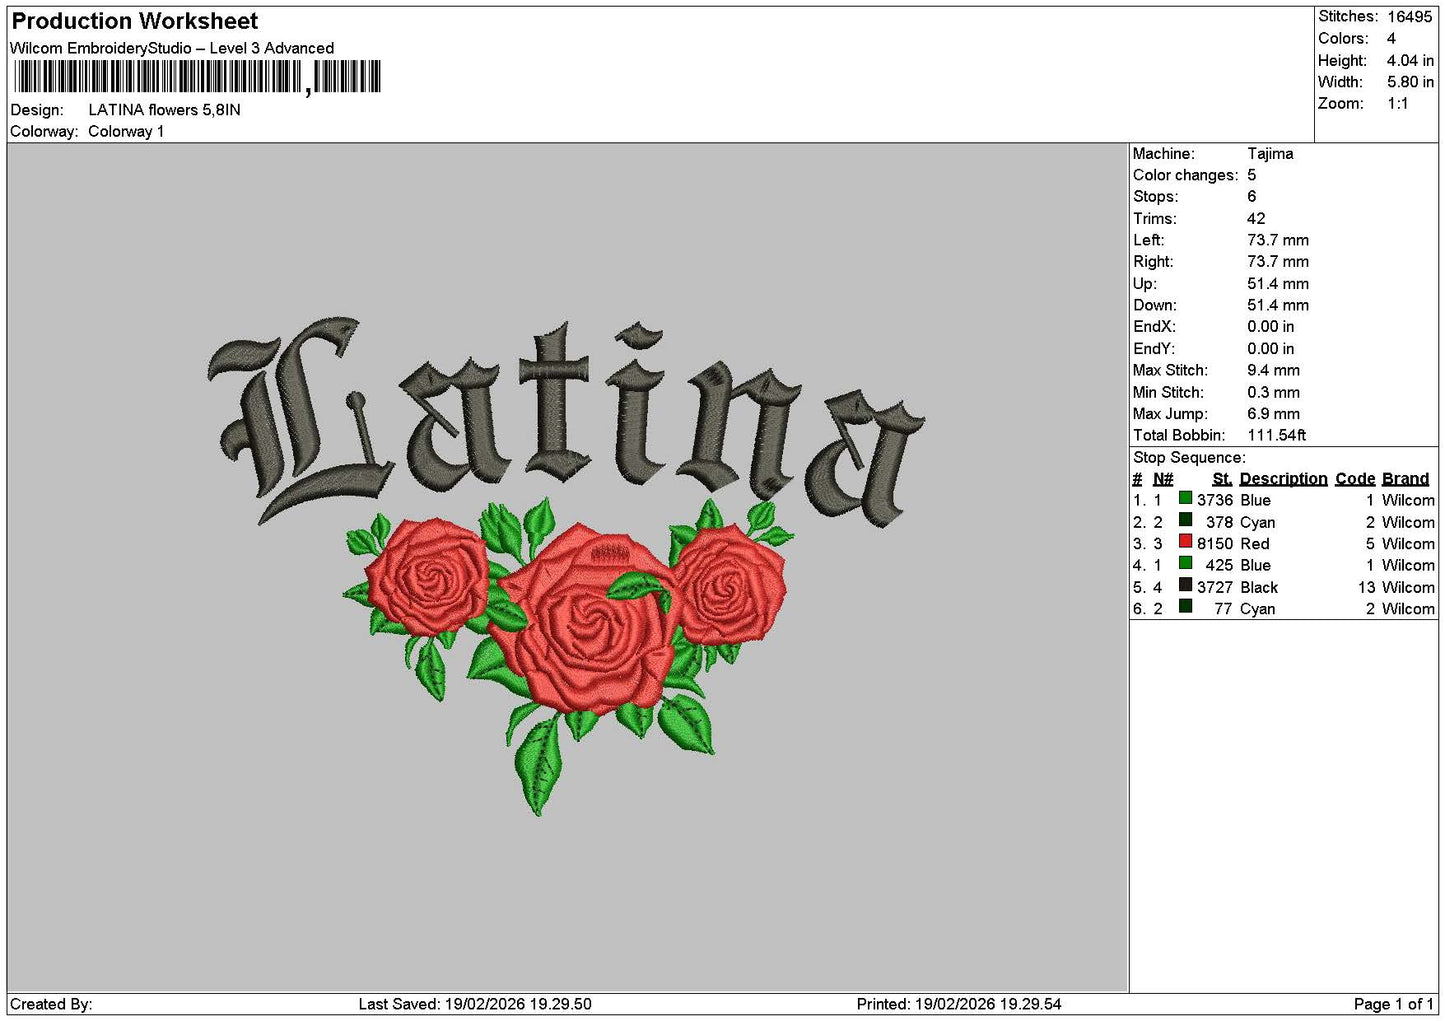Click the 'Stop Sequence:' heading
This screenshot has width=1445, height=1021.
point(1189,458)
